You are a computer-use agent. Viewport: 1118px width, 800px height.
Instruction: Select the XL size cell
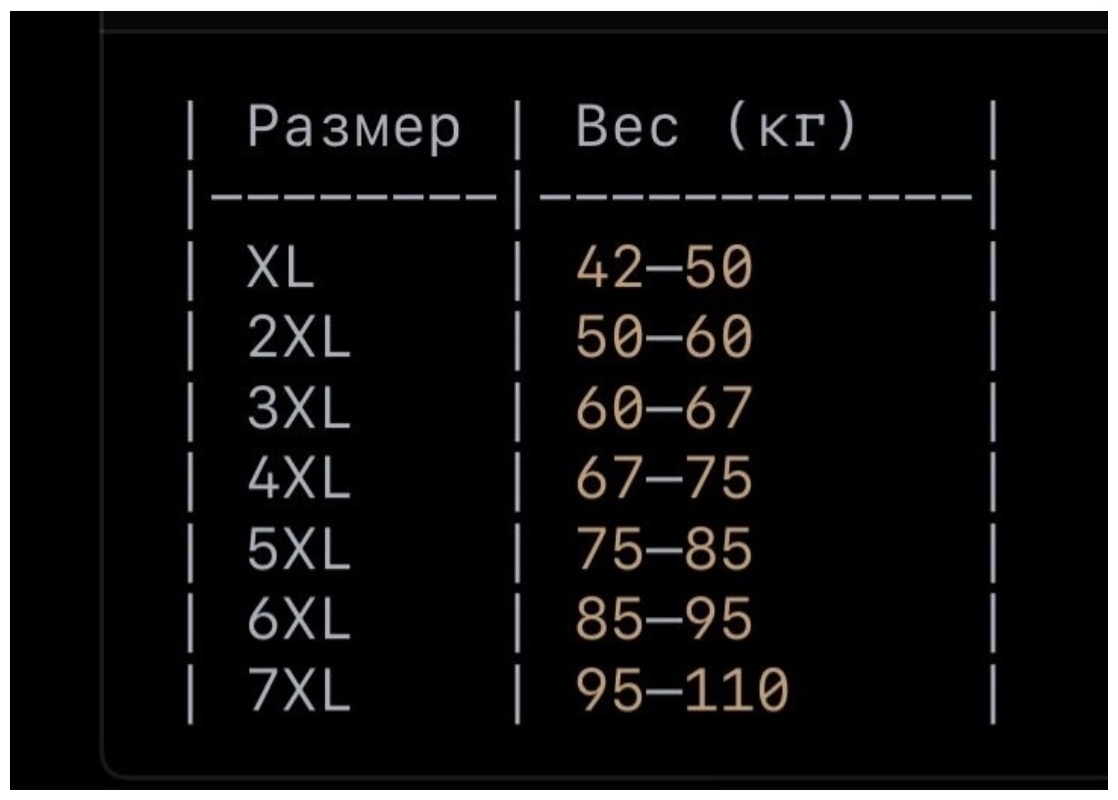tap(280, 267)
